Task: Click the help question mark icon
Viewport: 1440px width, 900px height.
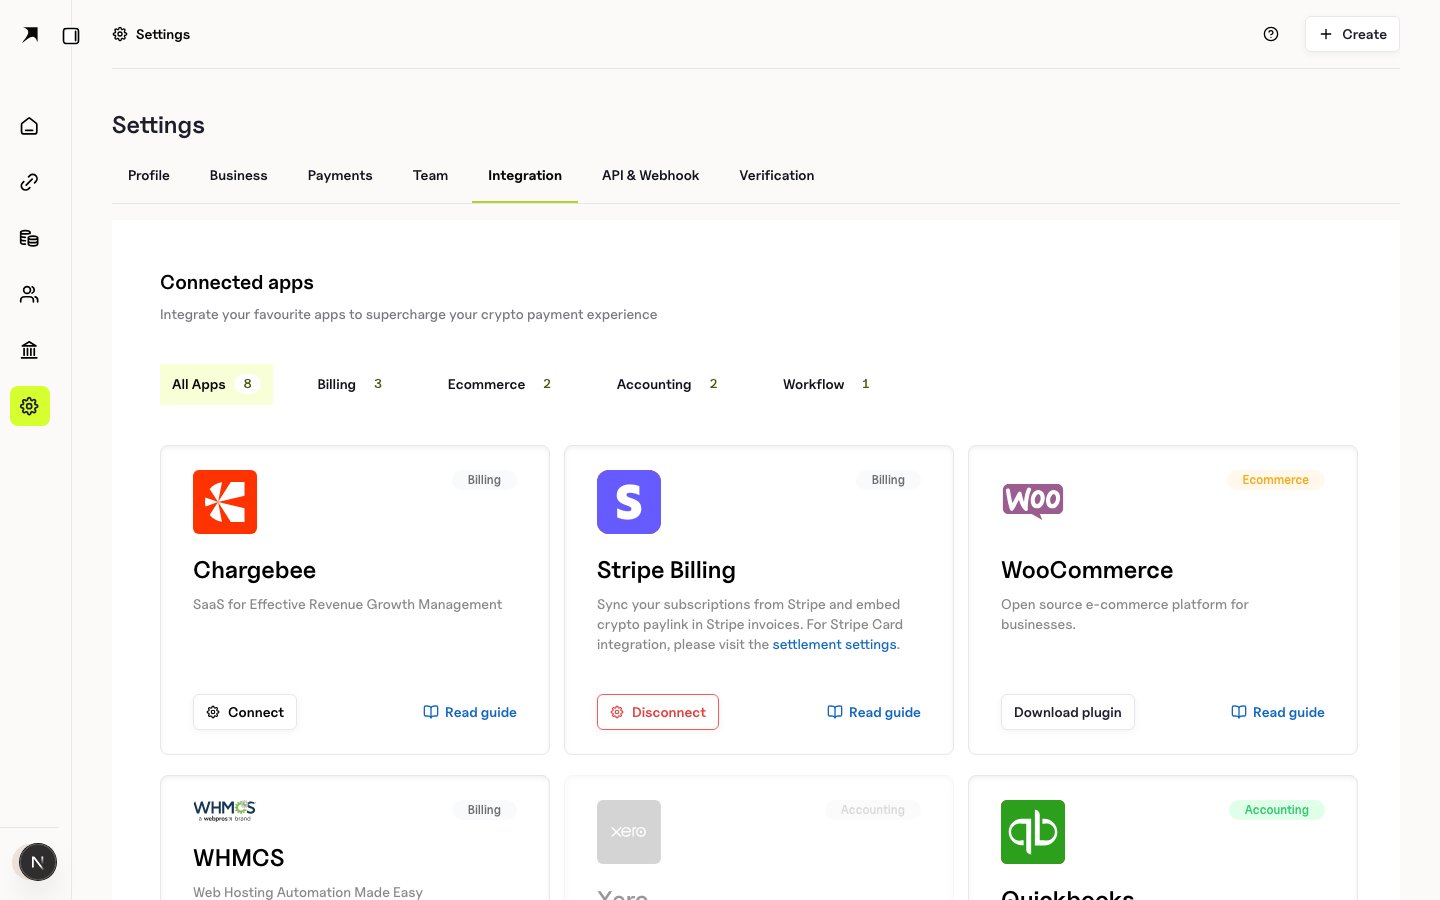Action: (x=1271, y=34)
